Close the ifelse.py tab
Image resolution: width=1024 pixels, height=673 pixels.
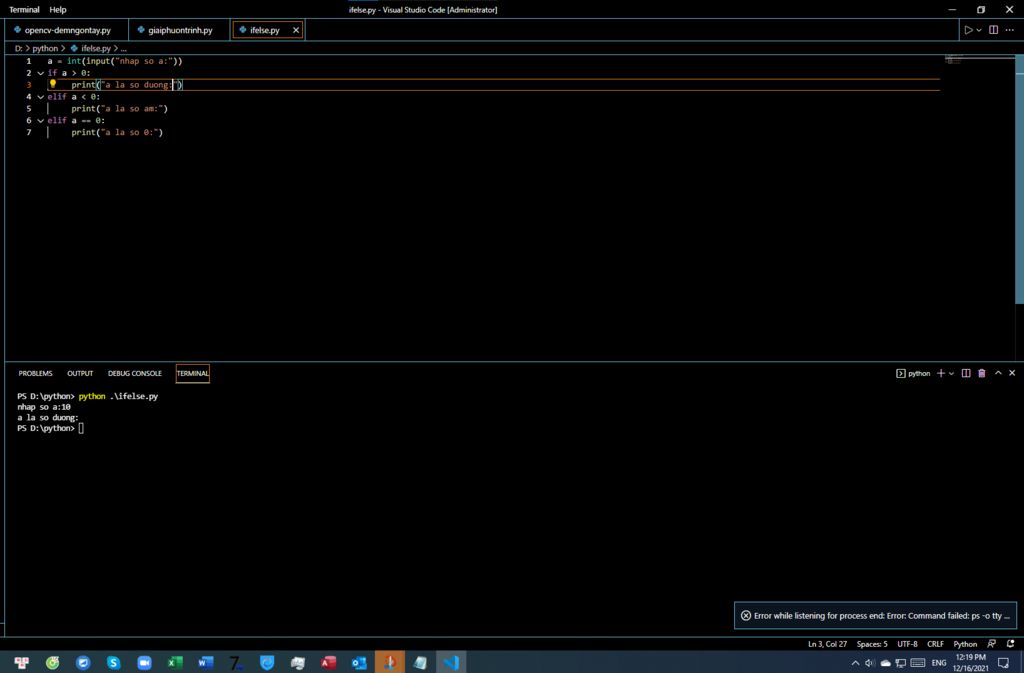coord(296,30)
